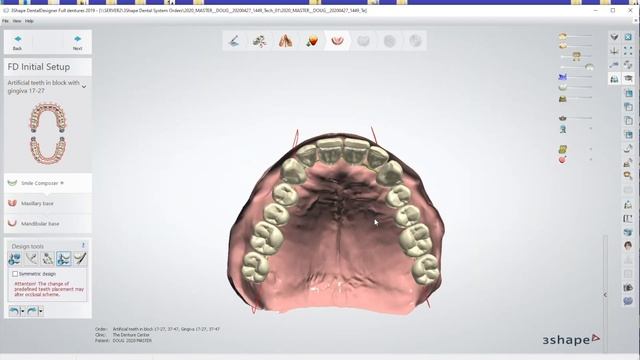Open the Help menu
This screenshot has width=640, height=360.
29,21
